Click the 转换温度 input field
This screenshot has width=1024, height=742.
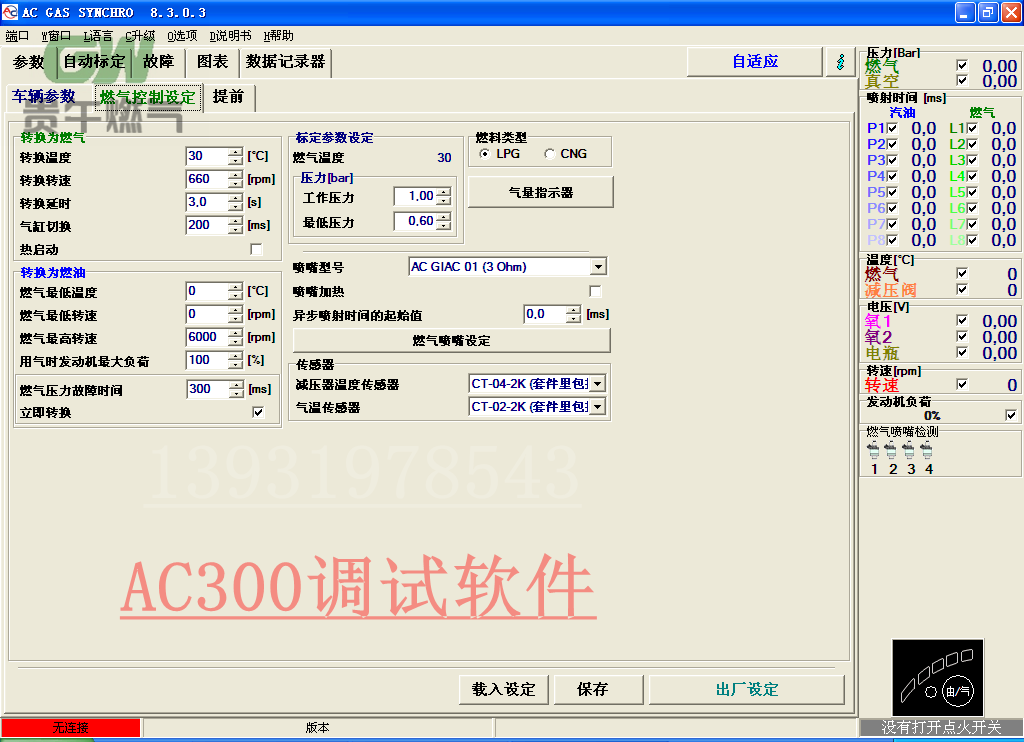(x=207, y=156)
